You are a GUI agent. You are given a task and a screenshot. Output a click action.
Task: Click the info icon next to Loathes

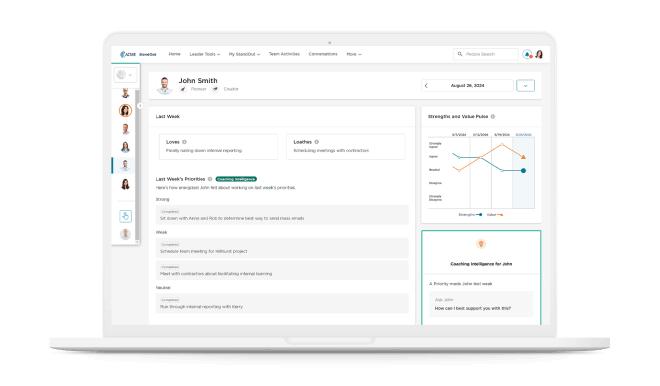(317, 142)
